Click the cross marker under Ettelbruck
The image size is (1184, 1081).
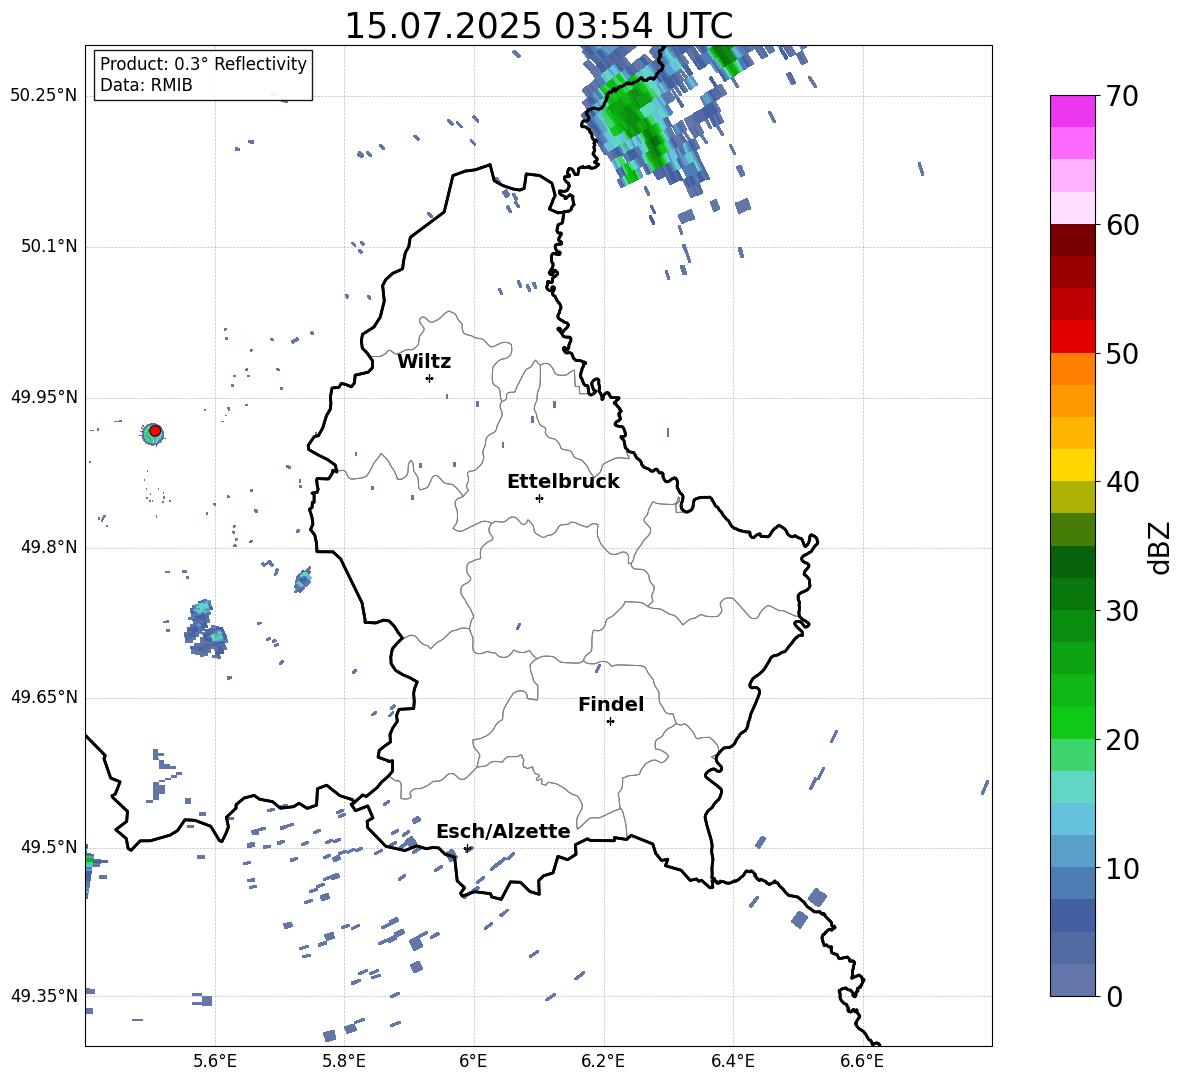pyautogui.click(x=539, y=498)
